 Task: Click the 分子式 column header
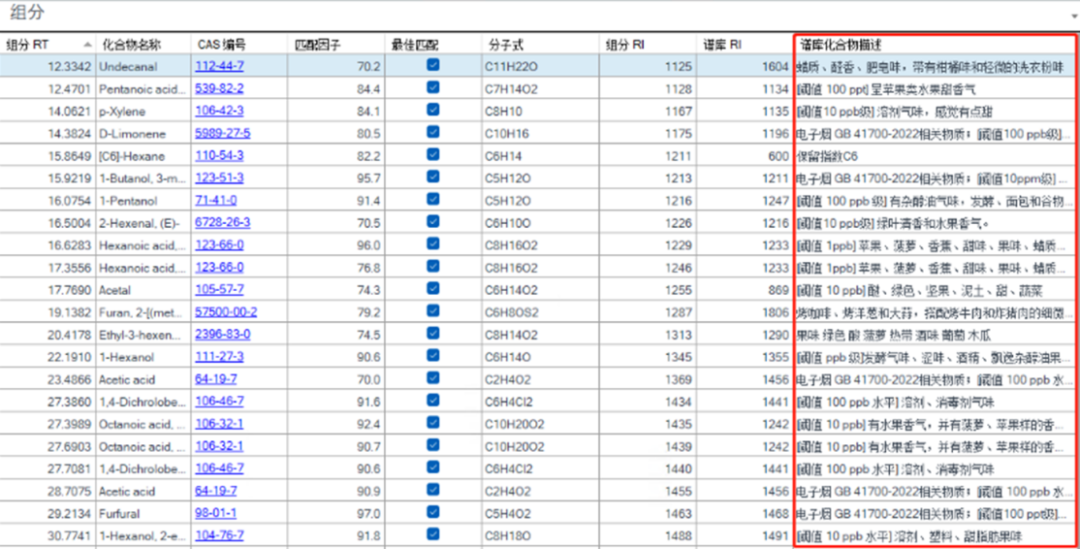click(540, 45)
